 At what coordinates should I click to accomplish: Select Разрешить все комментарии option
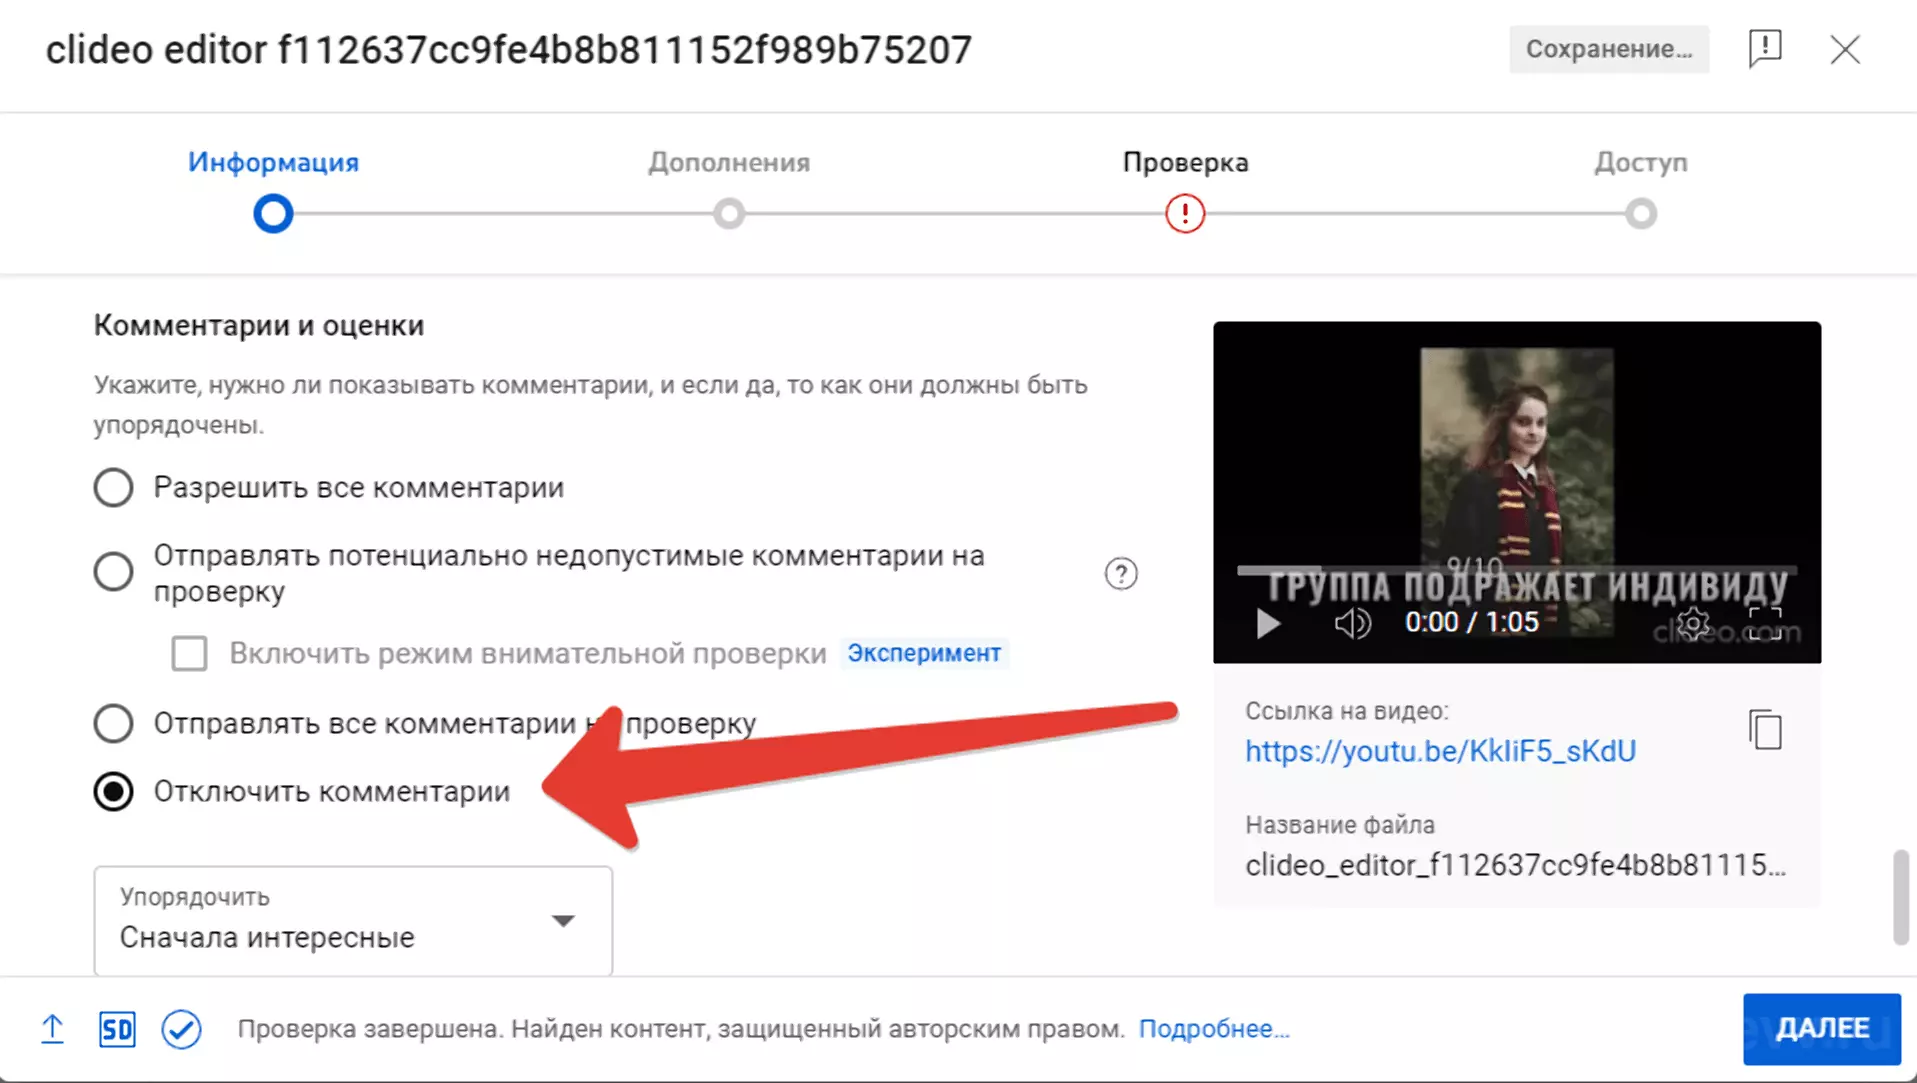tap(113, 488)
